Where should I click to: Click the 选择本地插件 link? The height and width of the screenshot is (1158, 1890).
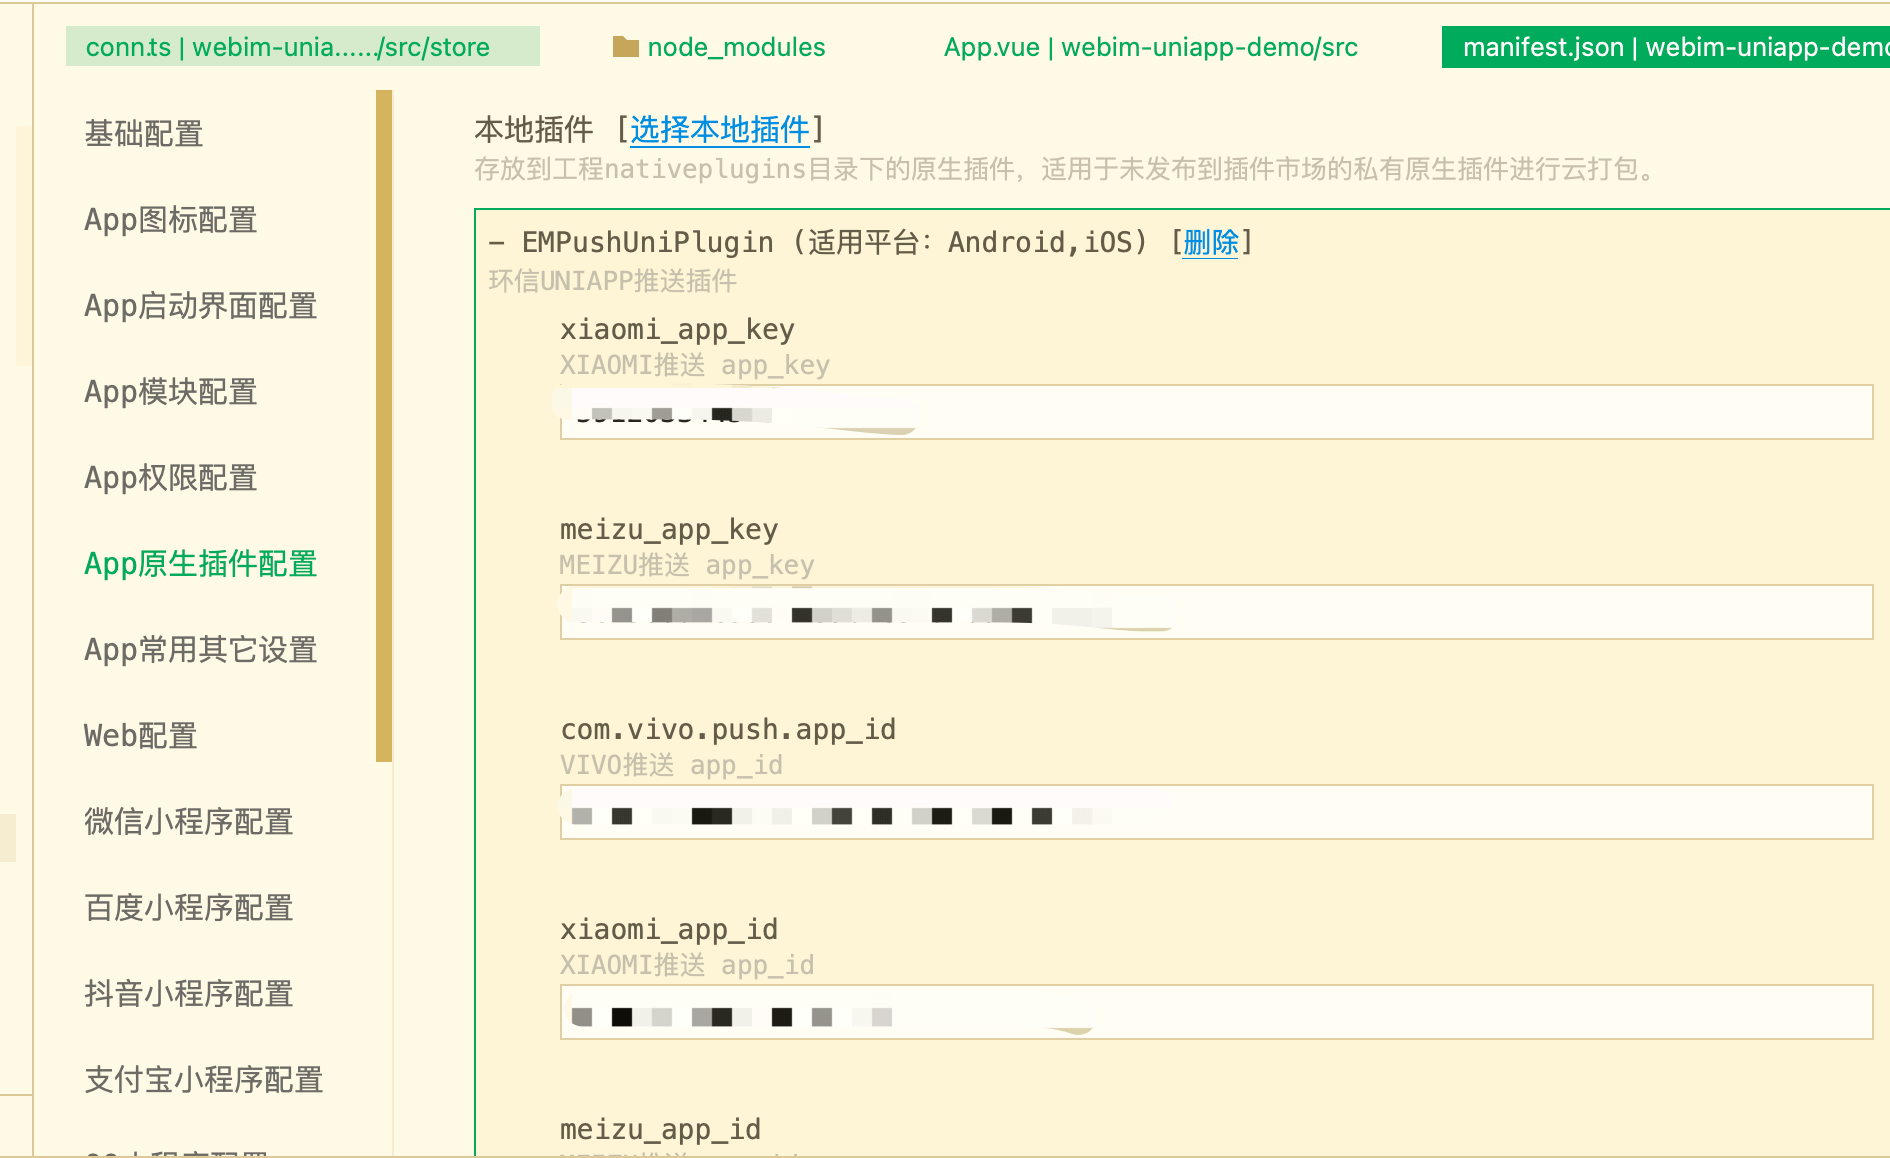pyautogui.click(x=719, y=130)
